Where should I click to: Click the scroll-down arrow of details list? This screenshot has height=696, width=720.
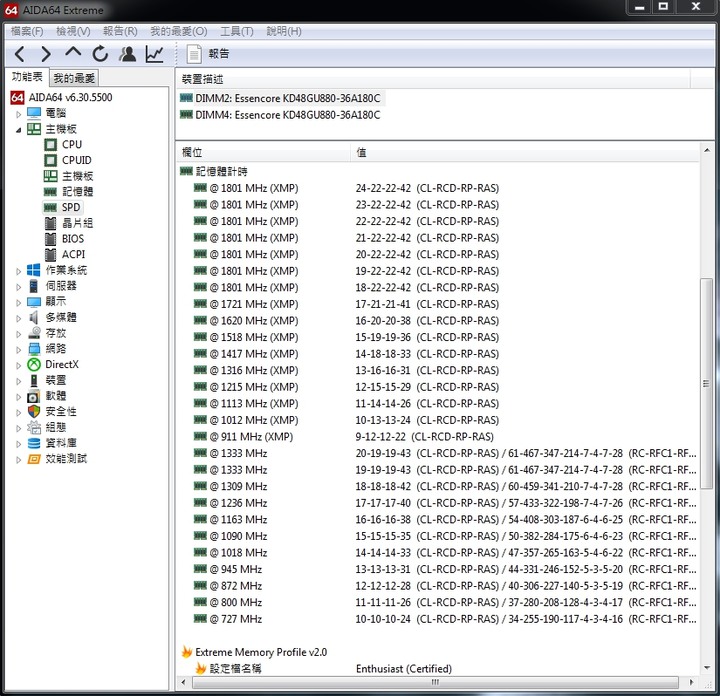tap(707, 668)
